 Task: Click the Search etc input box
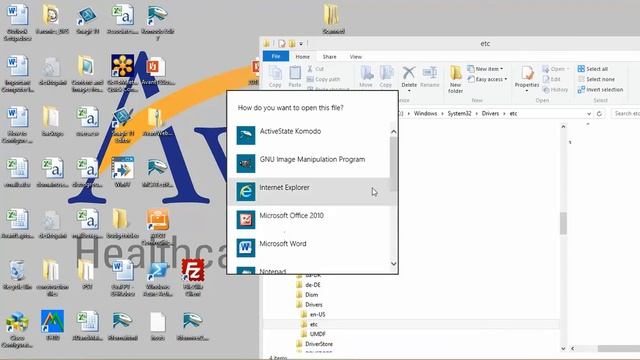click(x=625, y=113)
